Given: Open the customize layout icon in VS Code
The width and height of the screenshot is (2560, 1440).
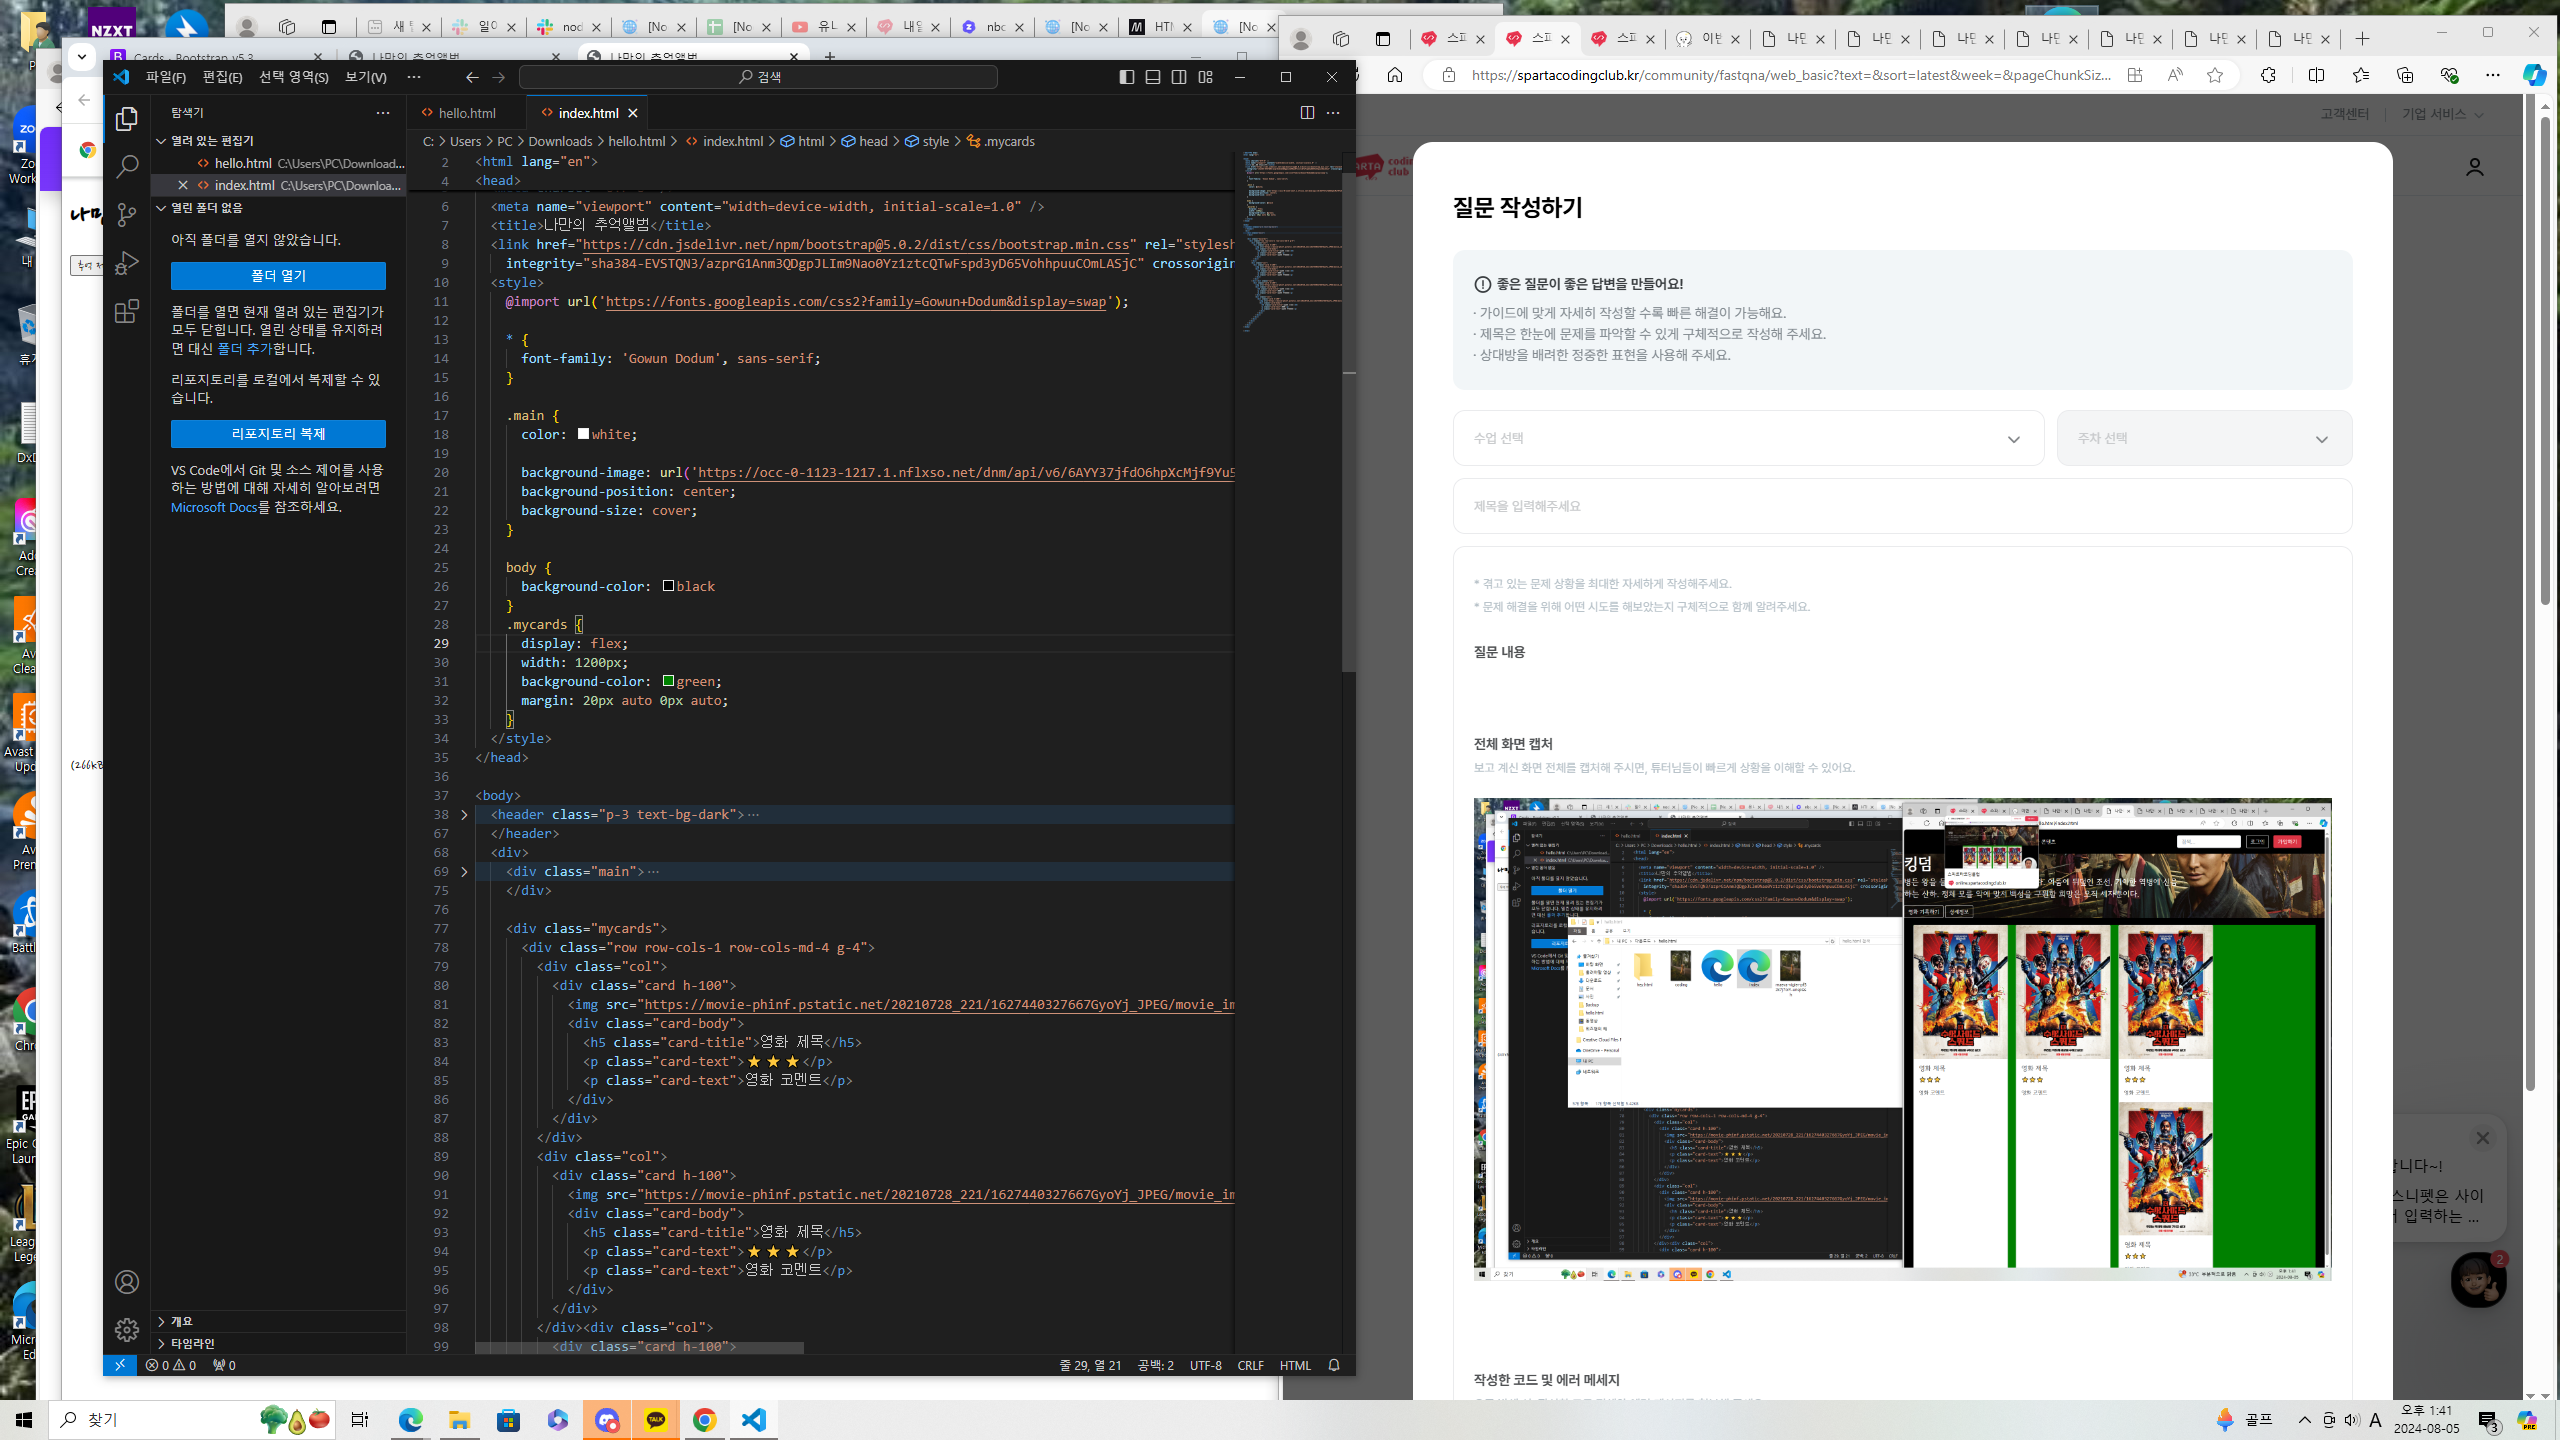Looking at the screenshot, I should 1206,77.
